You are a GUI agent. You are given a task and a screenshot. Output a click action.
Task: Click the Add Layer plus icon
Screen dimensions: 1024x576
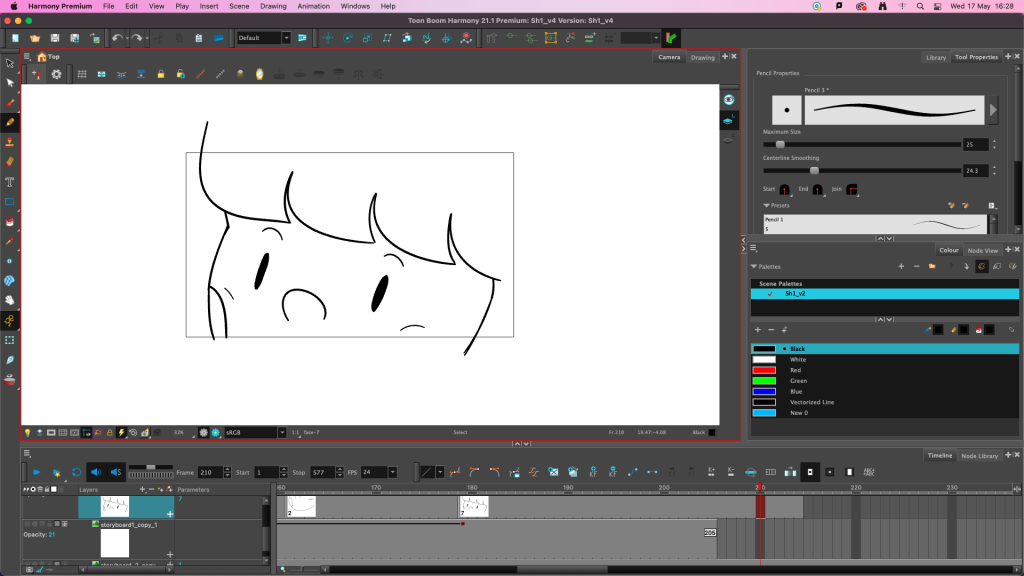(x=142, y=490)
